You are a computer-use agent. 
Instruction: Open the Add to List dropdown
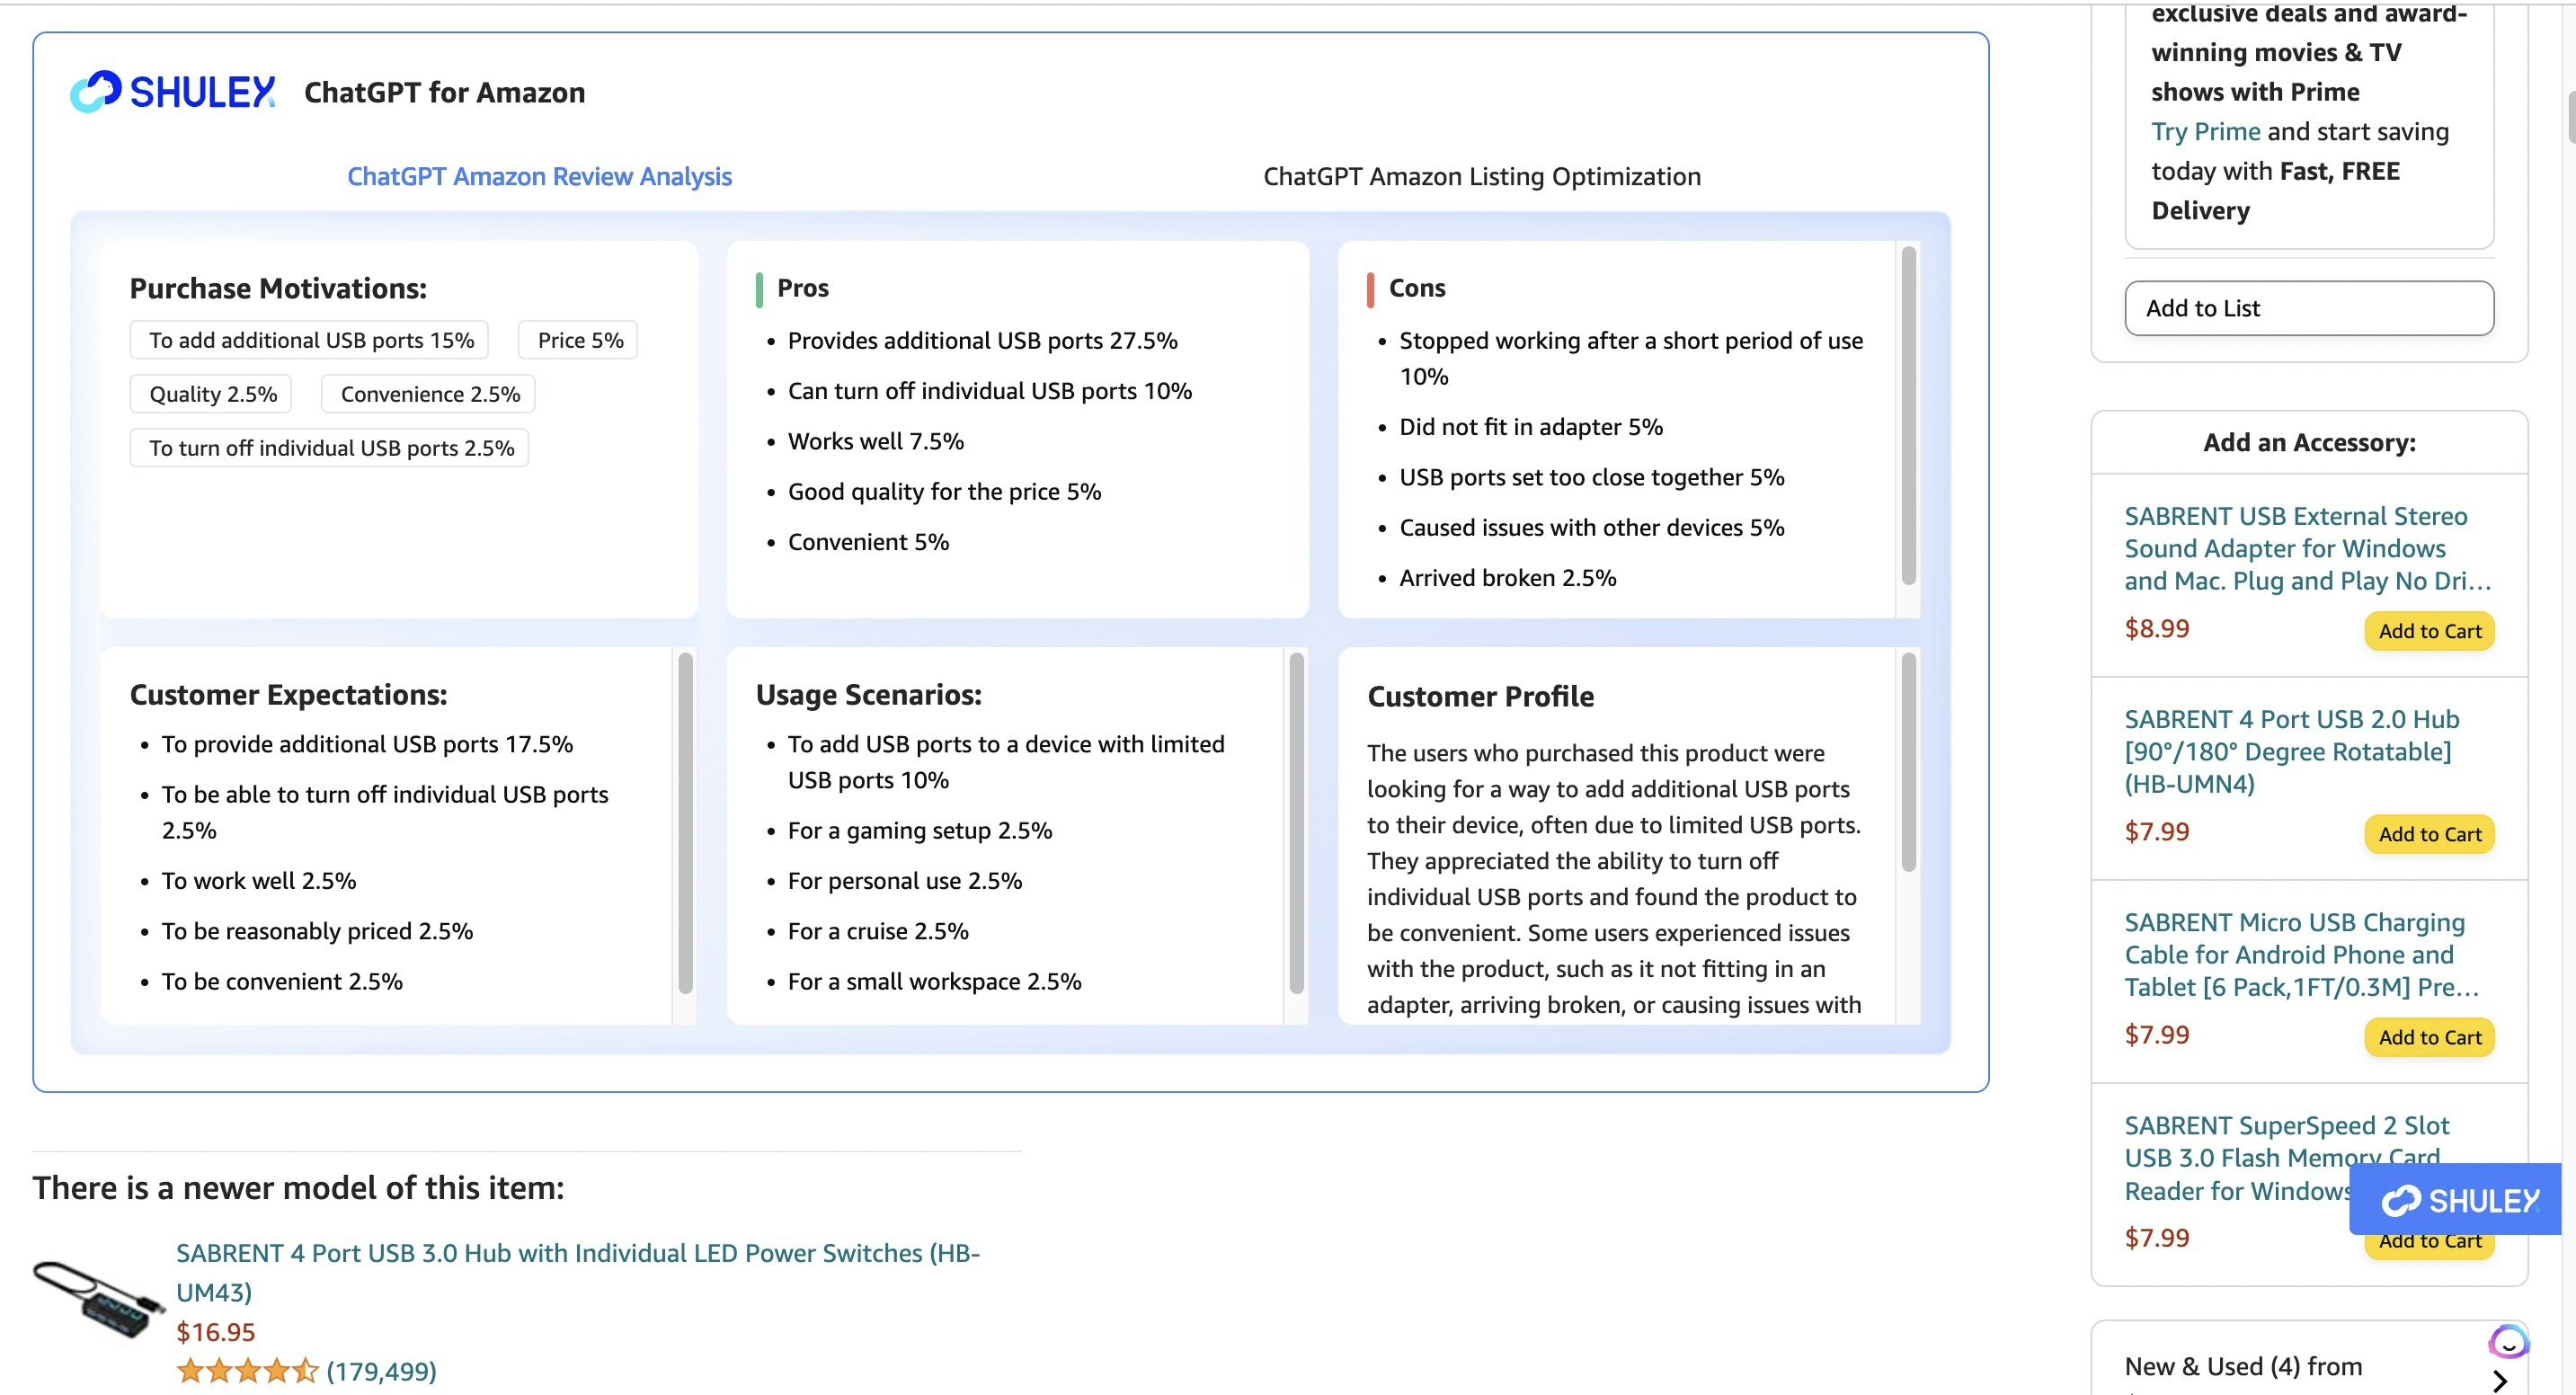2308,308
